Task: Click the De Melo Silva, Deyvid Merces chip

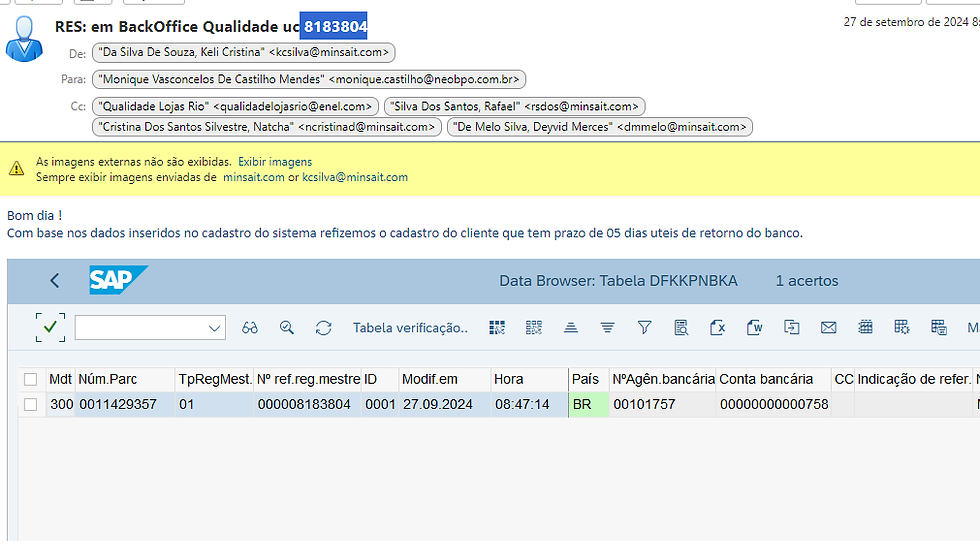Action: (x=600, y=127)
